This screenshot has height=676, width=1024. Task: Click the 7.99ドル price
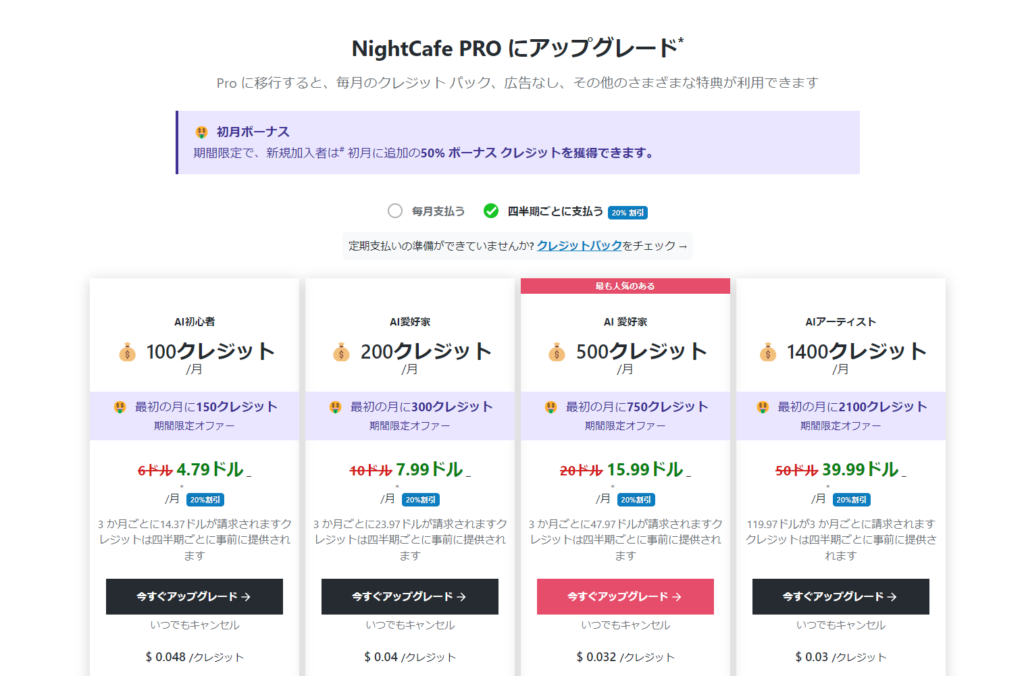429,470
